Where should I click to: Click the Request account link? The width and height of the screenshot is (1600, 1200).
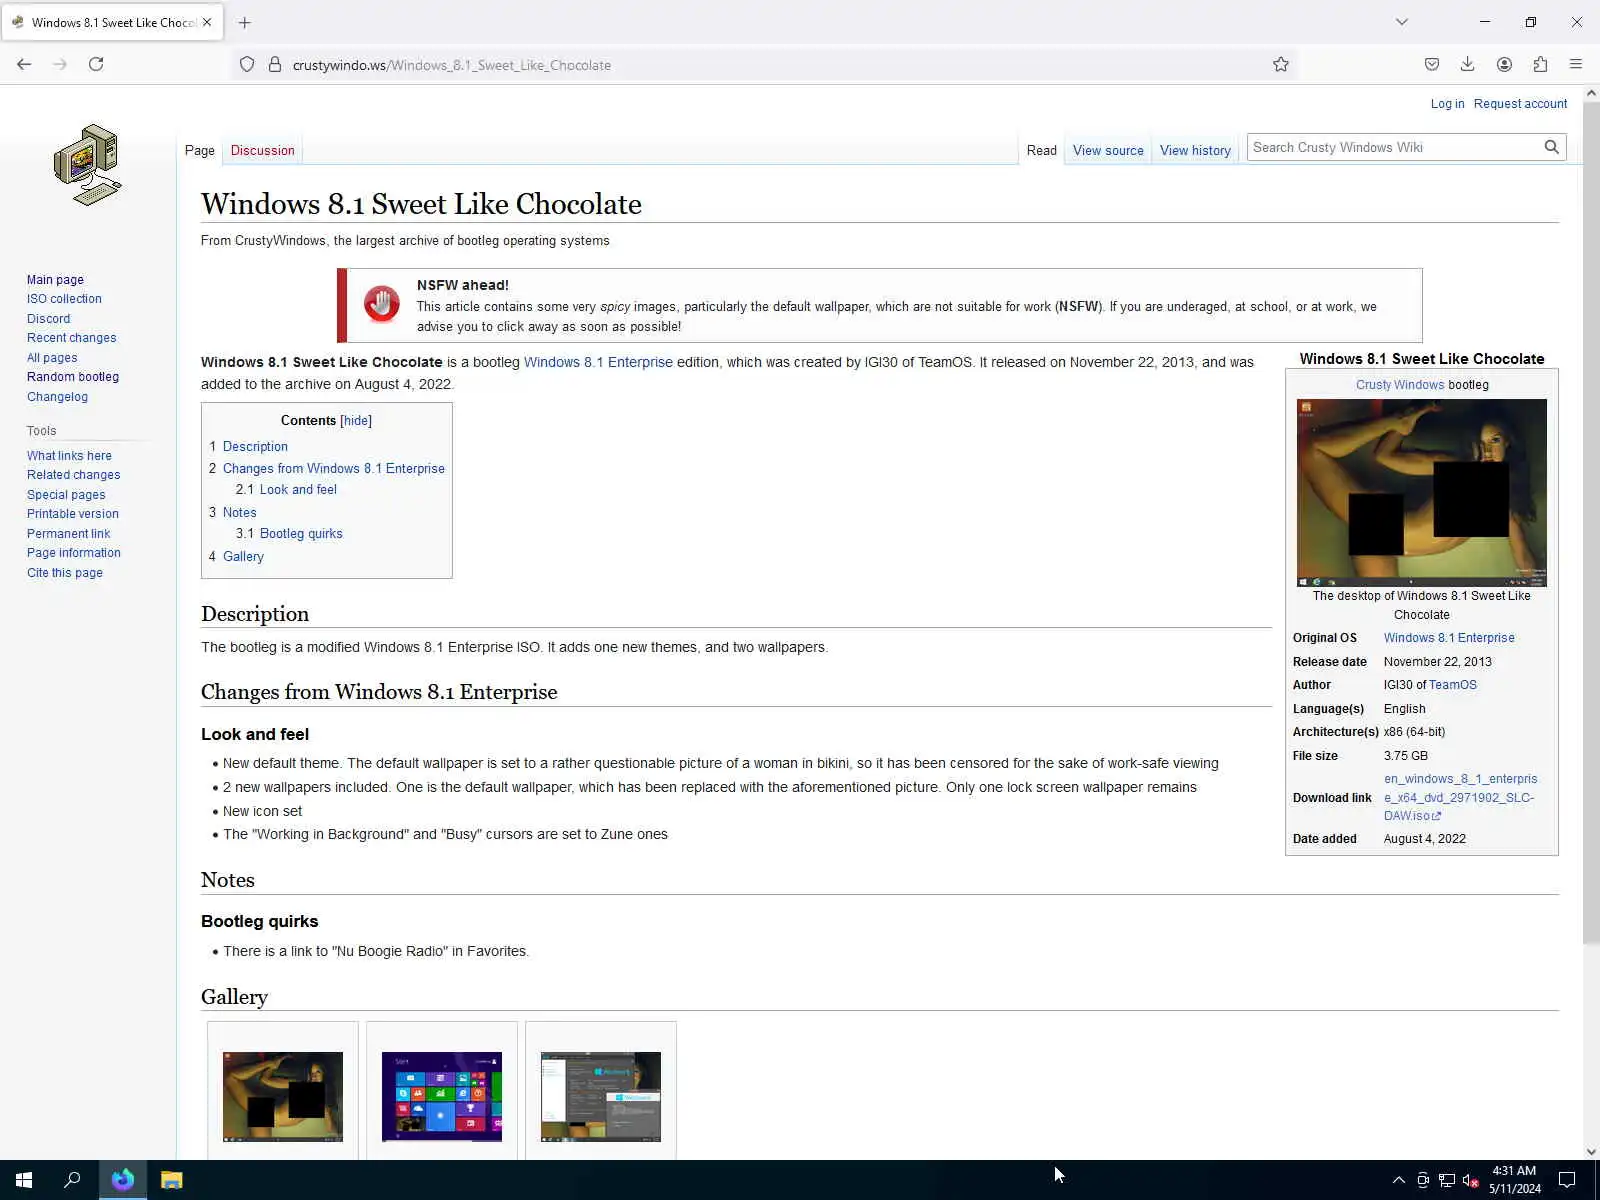pos(1520,104)
